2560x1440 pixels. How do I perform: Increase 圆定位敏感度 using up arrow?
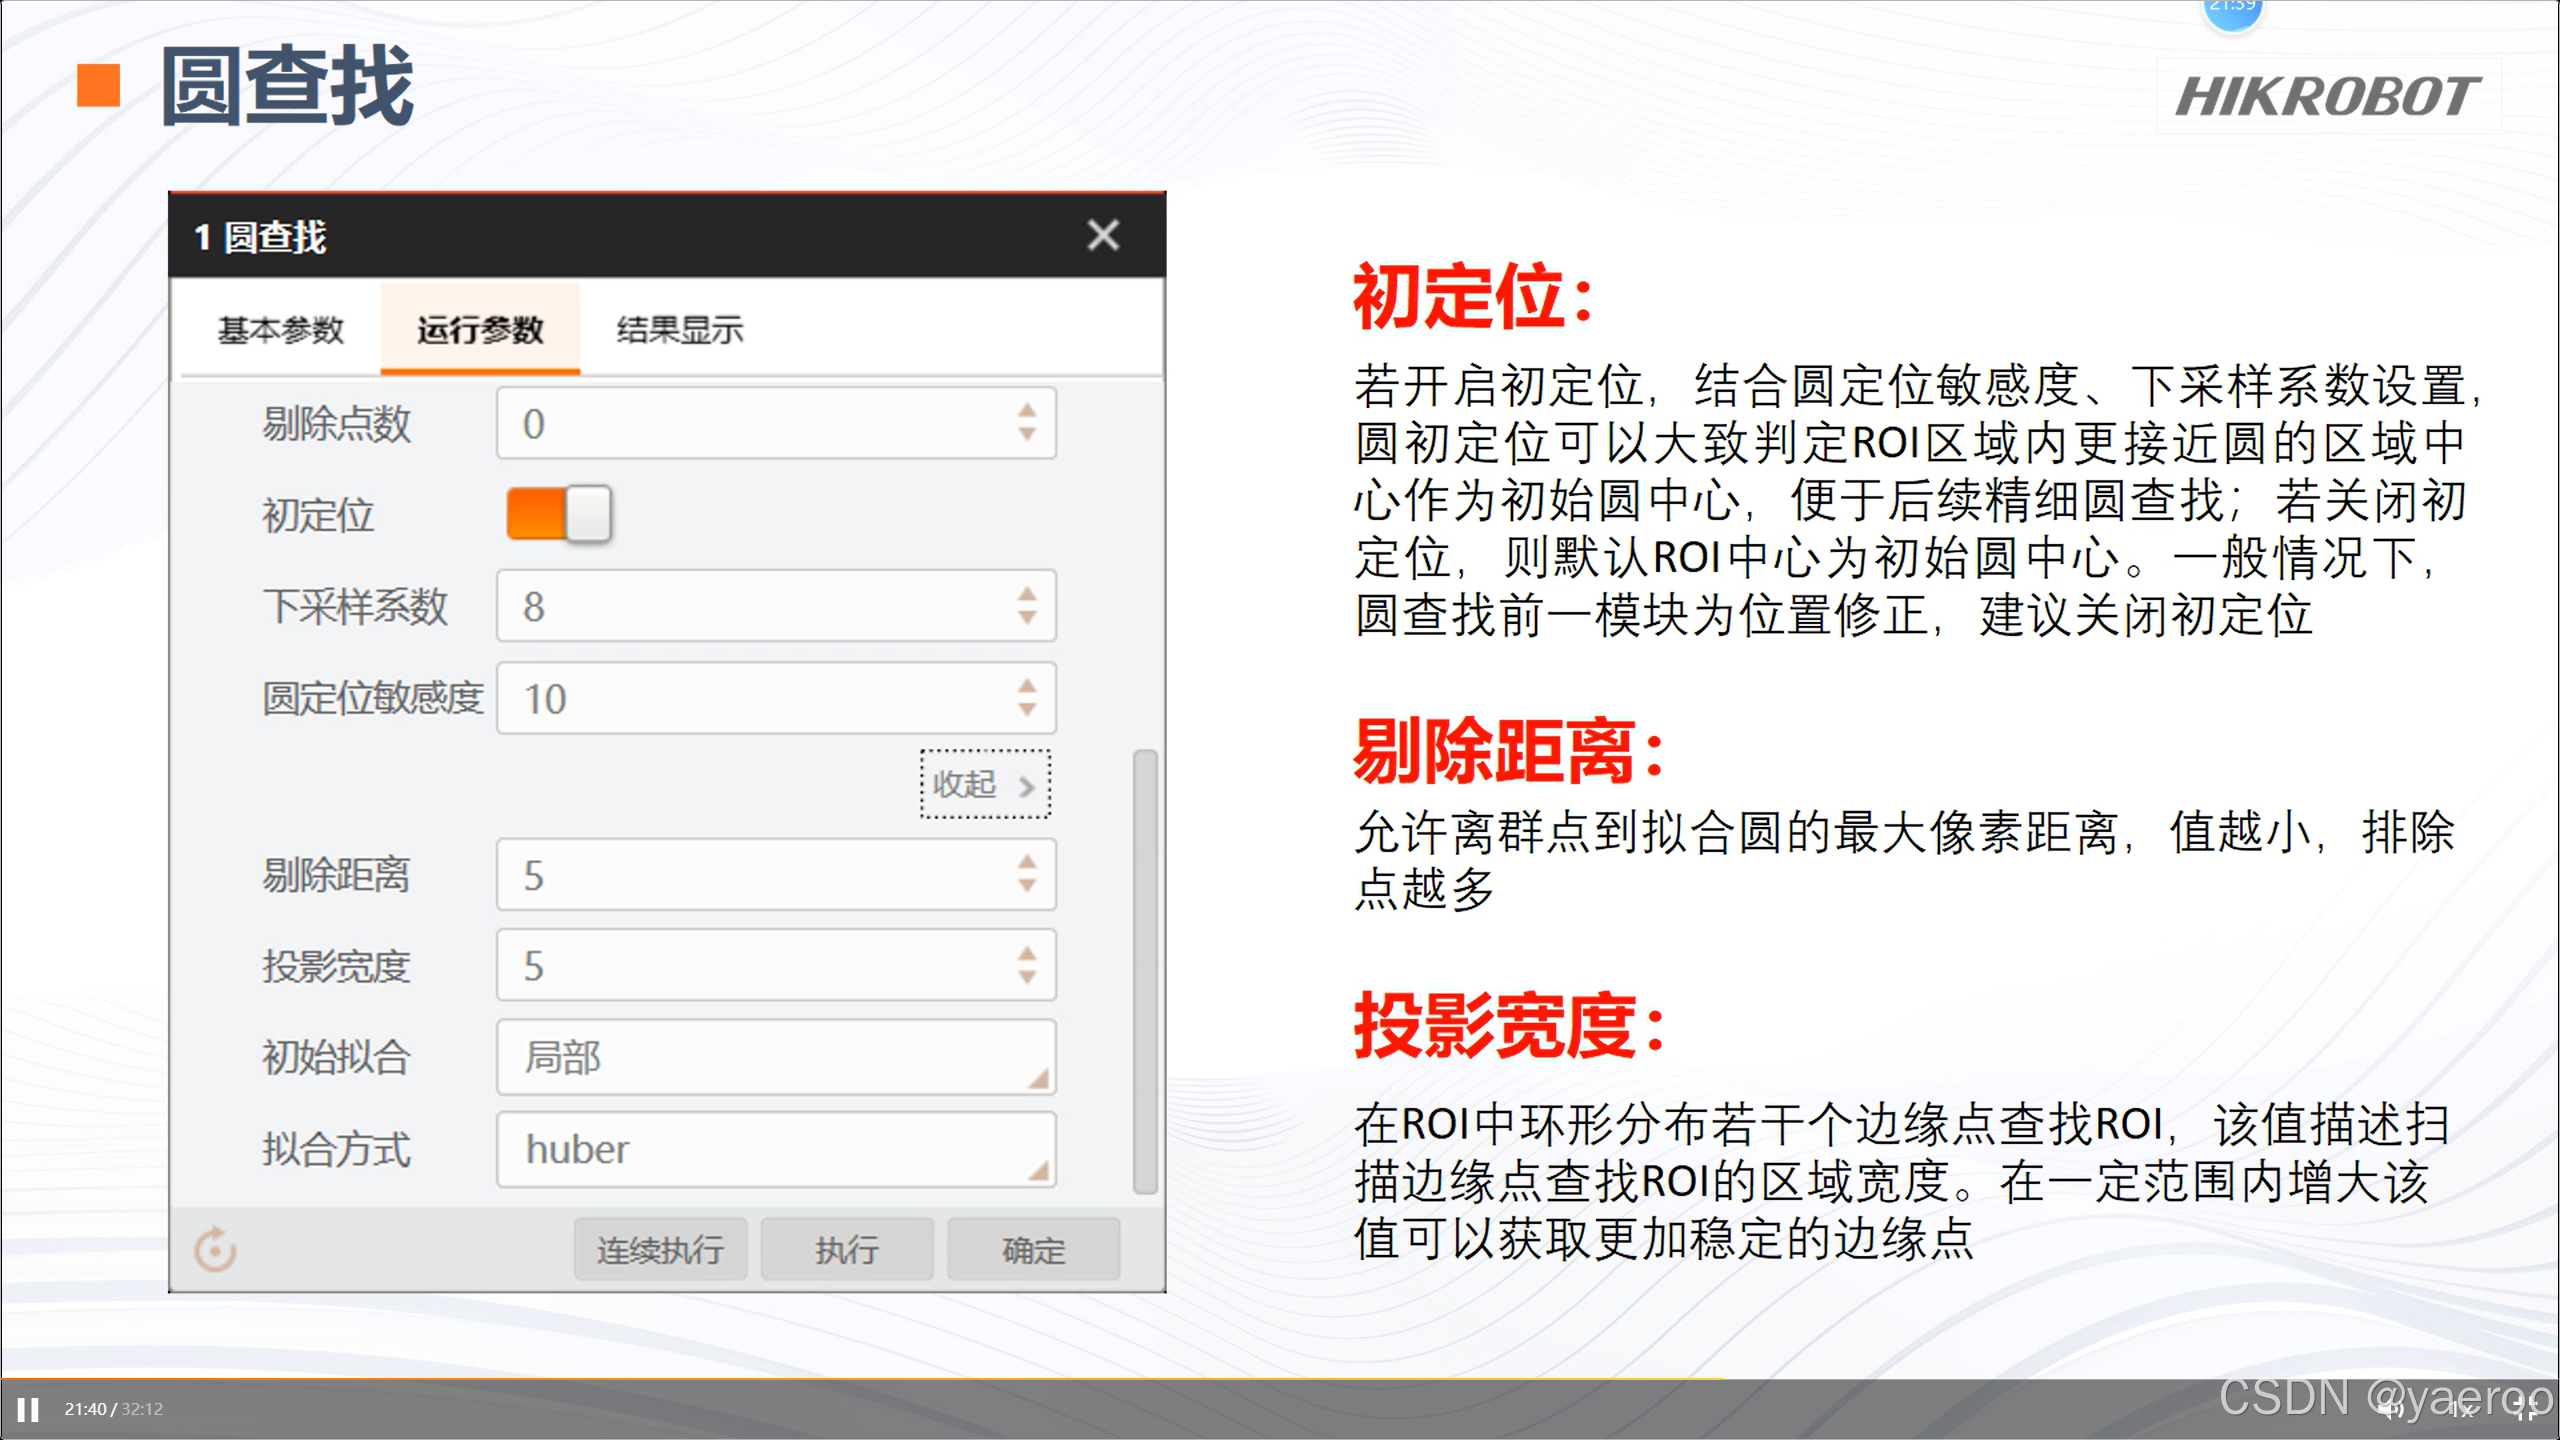[x=1027, y=686]
